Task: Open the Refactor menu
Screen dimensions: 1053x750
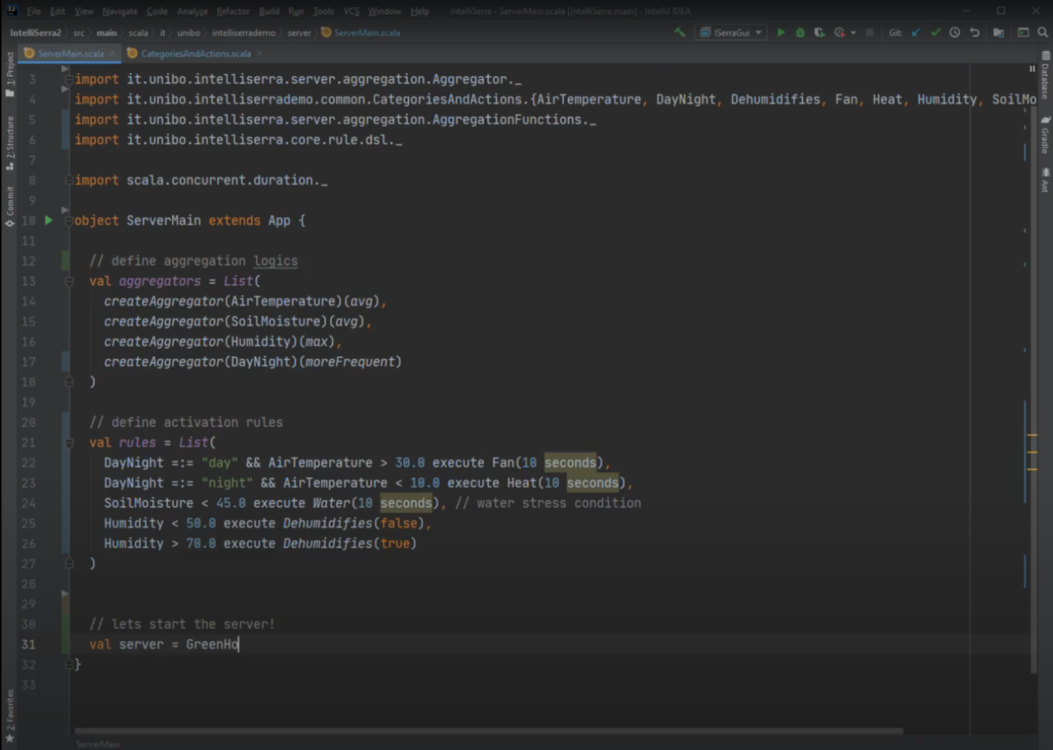Action: coord(233,11)
